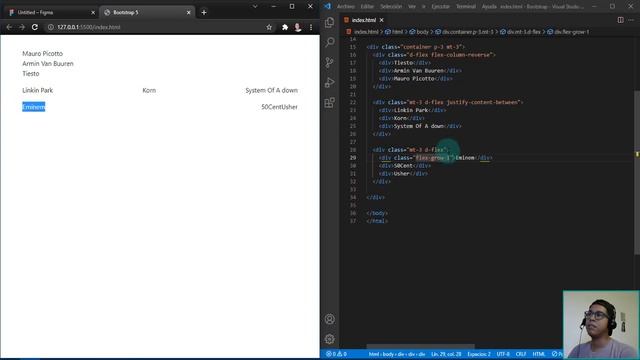640x360 pixels.
Task: Open the Ejecutar menu
Action: [440, 6]
